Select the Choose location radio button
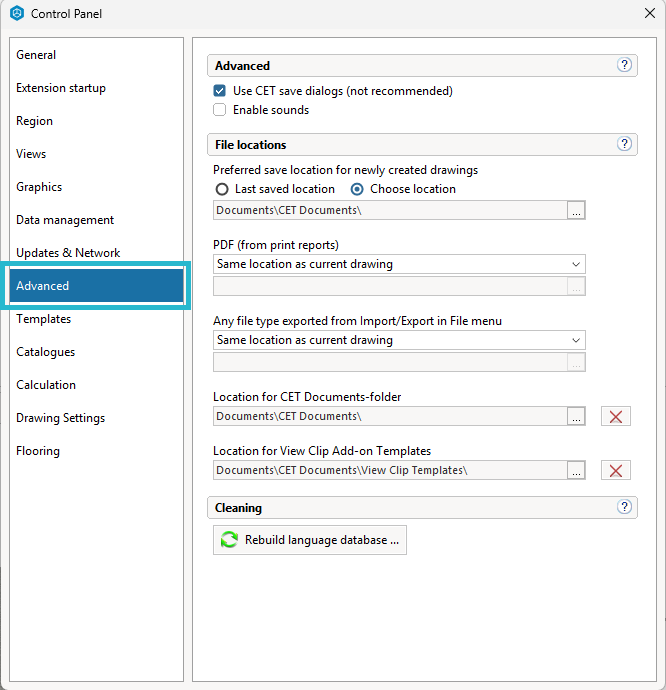The height and width of the screenshot is (690, 666). tap(357, 189)
